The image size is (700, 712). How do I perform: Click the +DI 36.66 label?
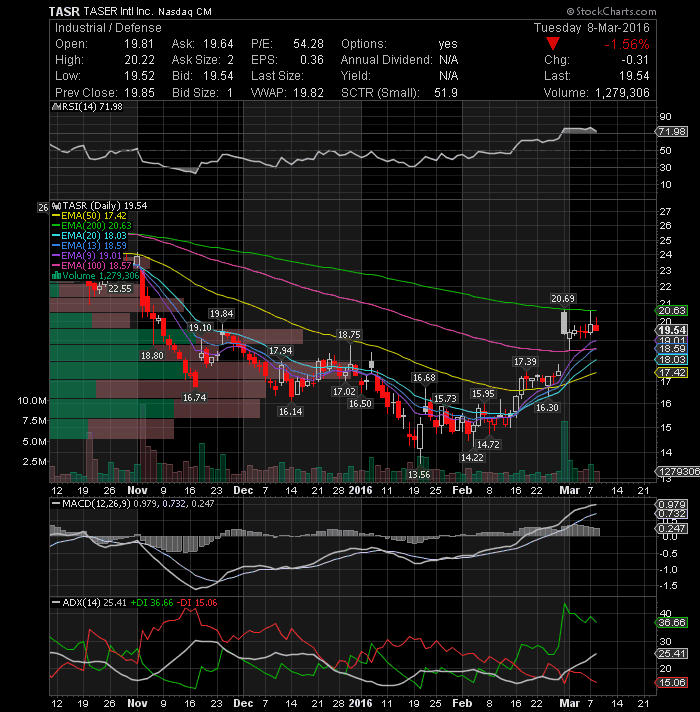pyautogui.click(x=152, y=603)
